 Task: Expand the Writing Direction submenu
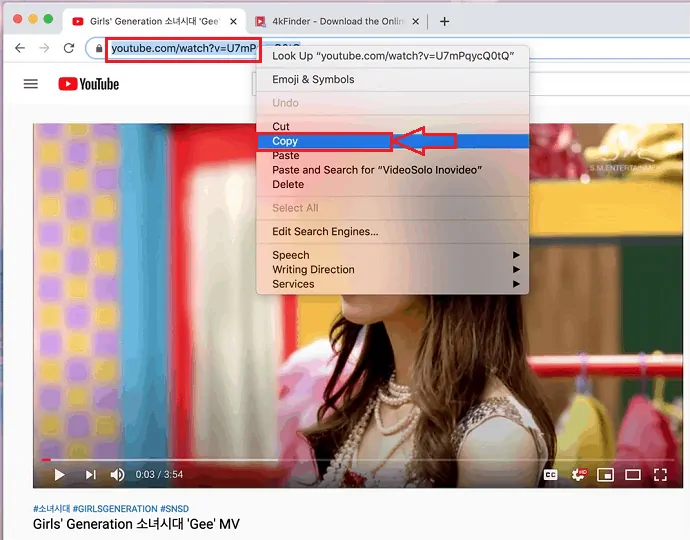pos(313,269)
